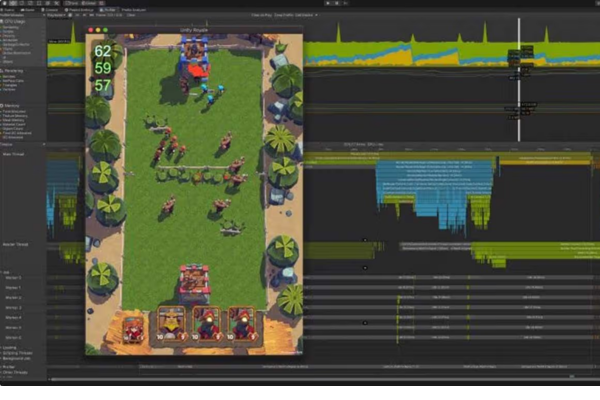Collapse the Loading threads group

point(3,348)
